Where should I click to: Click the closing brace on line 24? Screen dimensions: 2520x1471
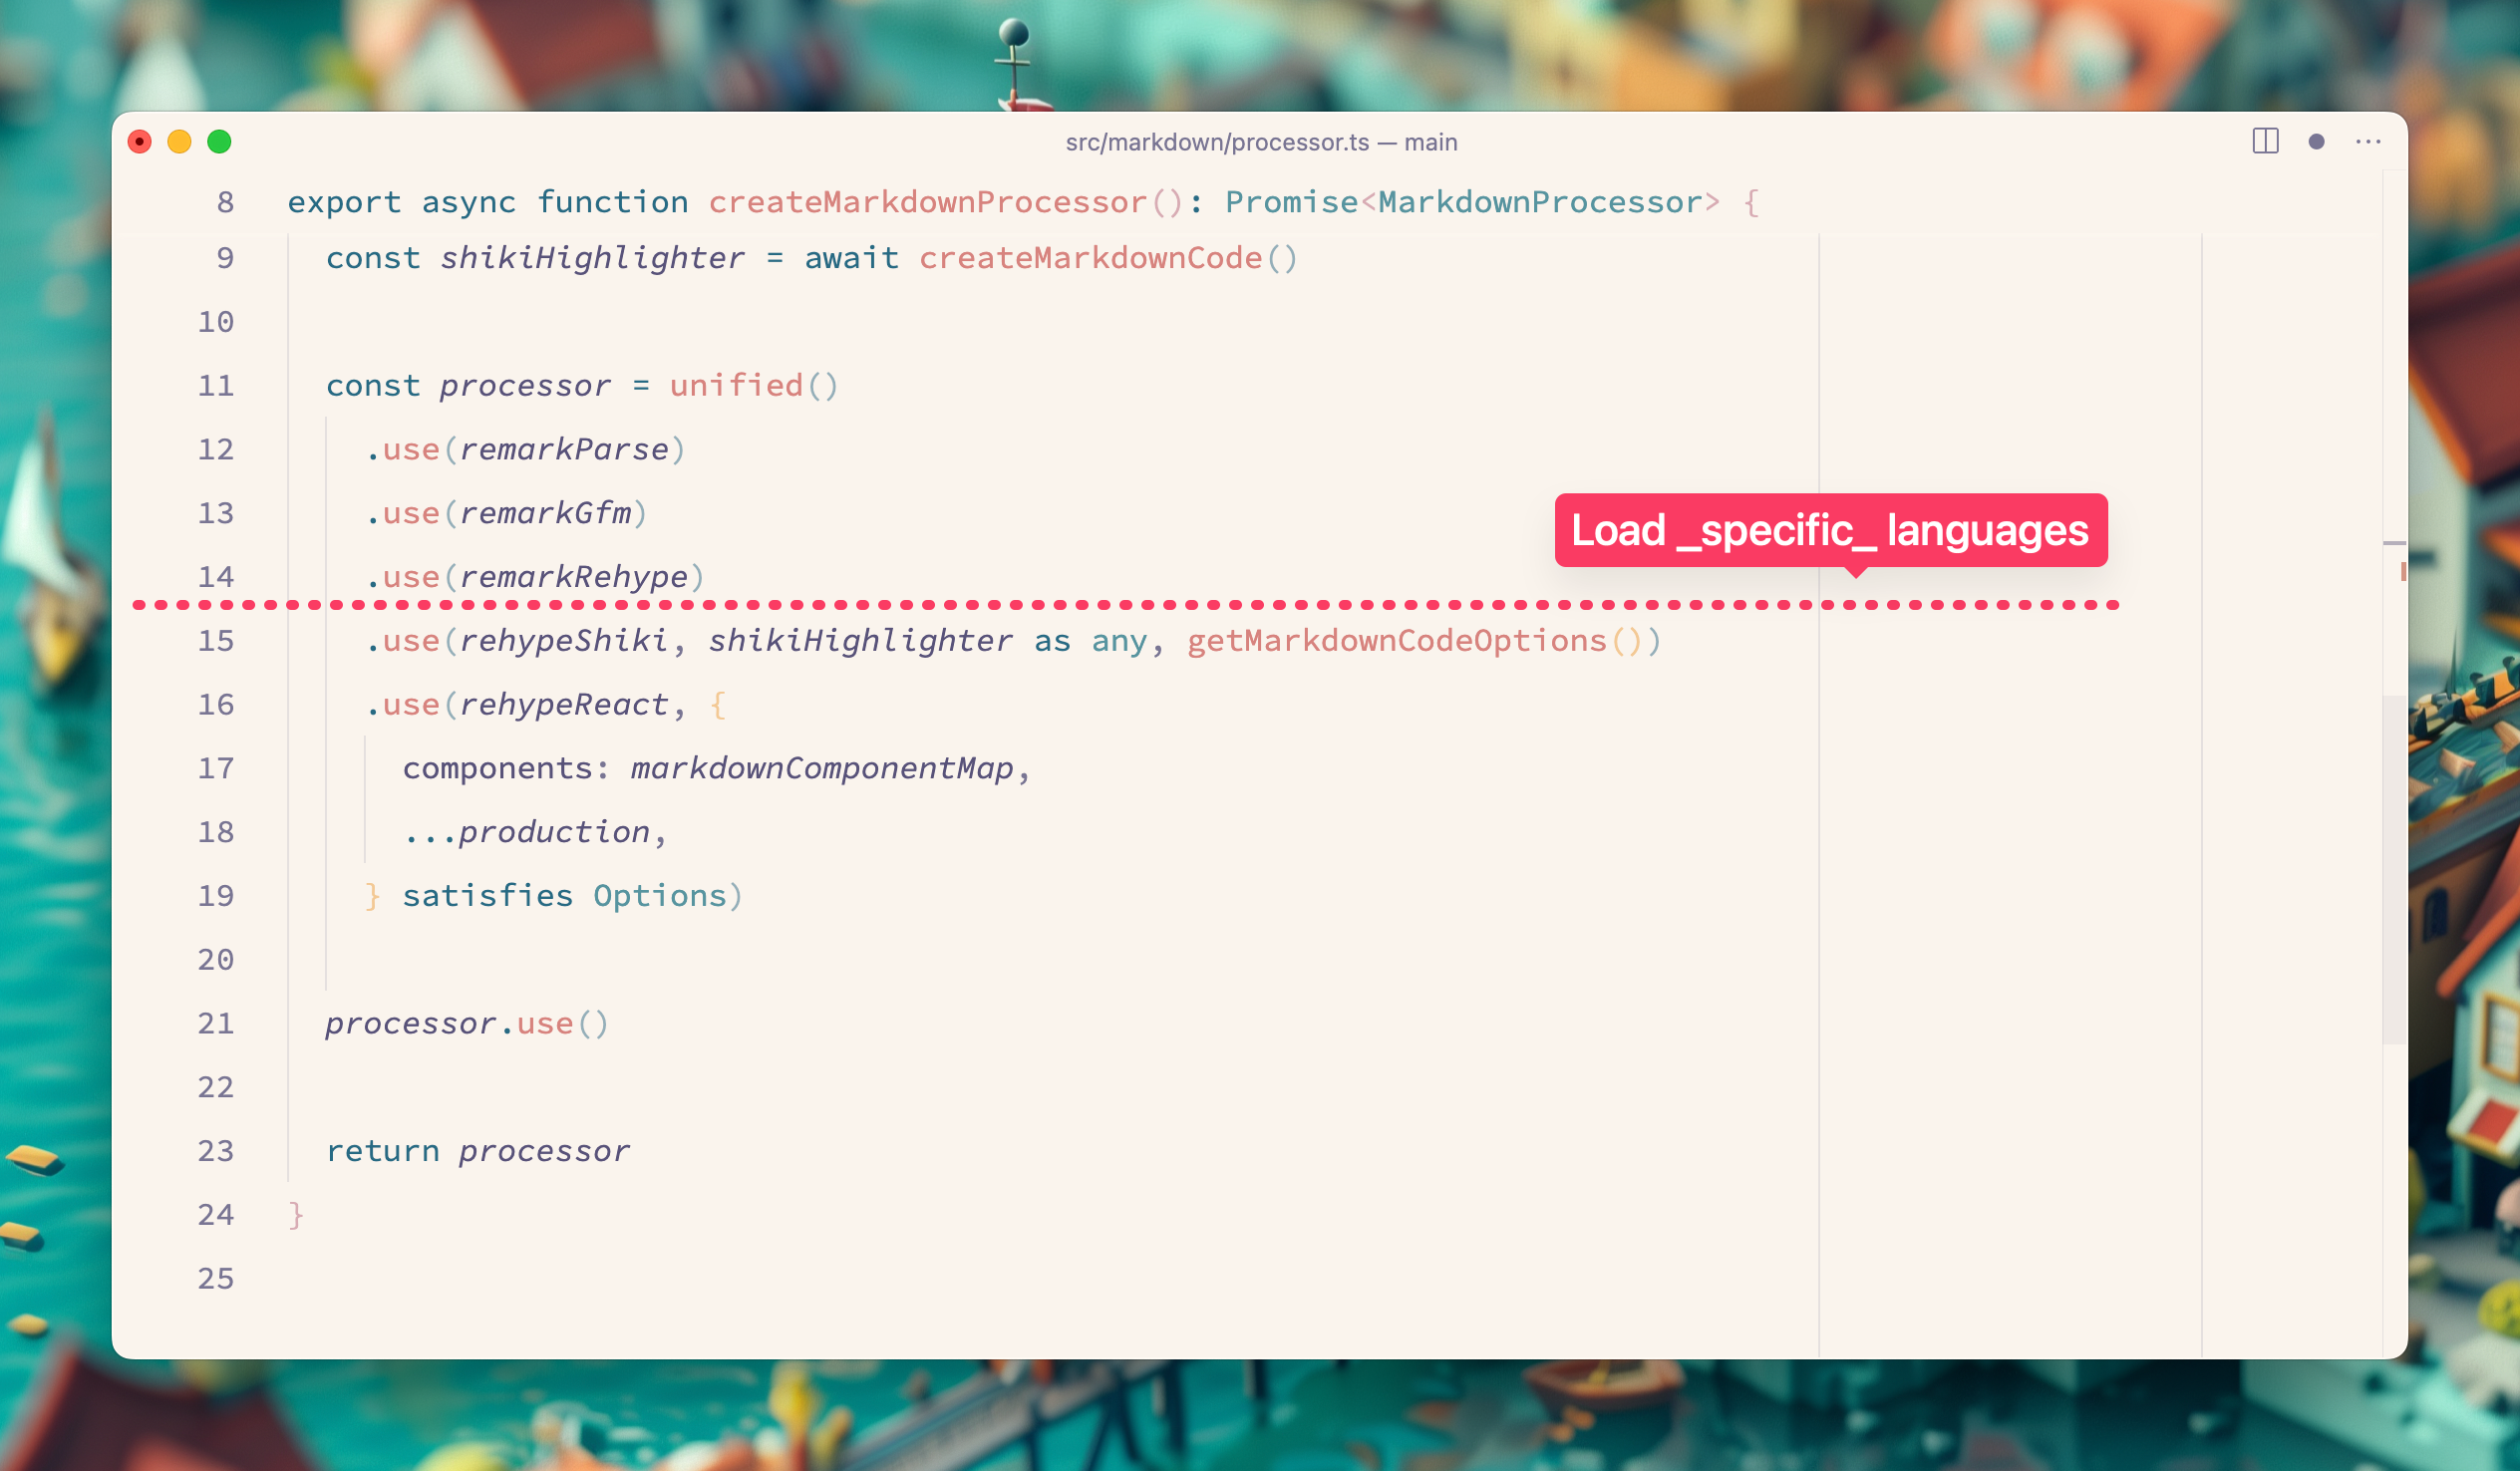click(x=295, y=1215)
